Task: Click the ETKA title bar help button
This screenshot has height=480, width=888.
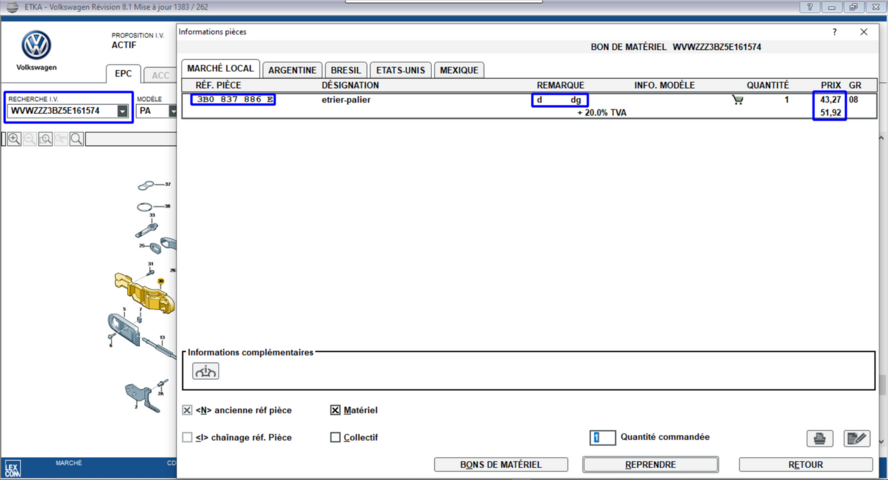Action: [x=808, y=7]
